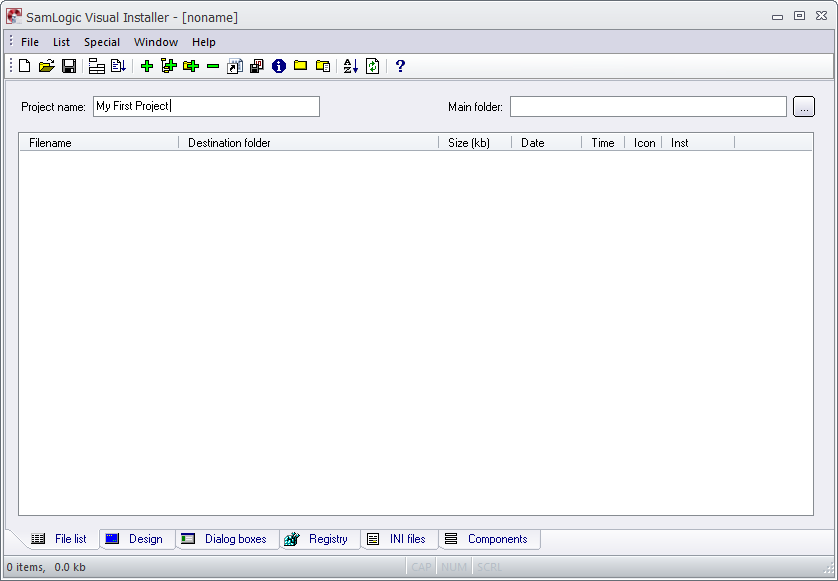Click the Filename column header

click(x=99, y=143)
